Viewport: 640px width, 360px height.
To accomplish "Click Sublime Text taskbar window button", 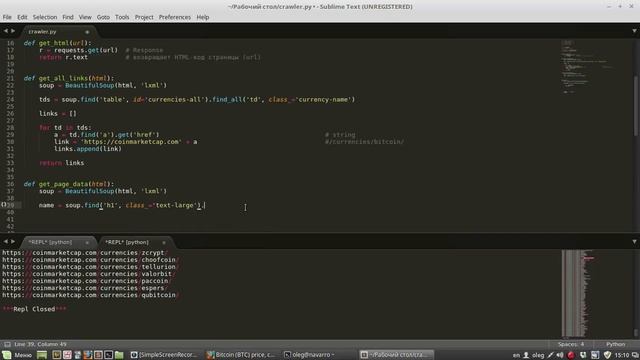I will pos(396,355).
